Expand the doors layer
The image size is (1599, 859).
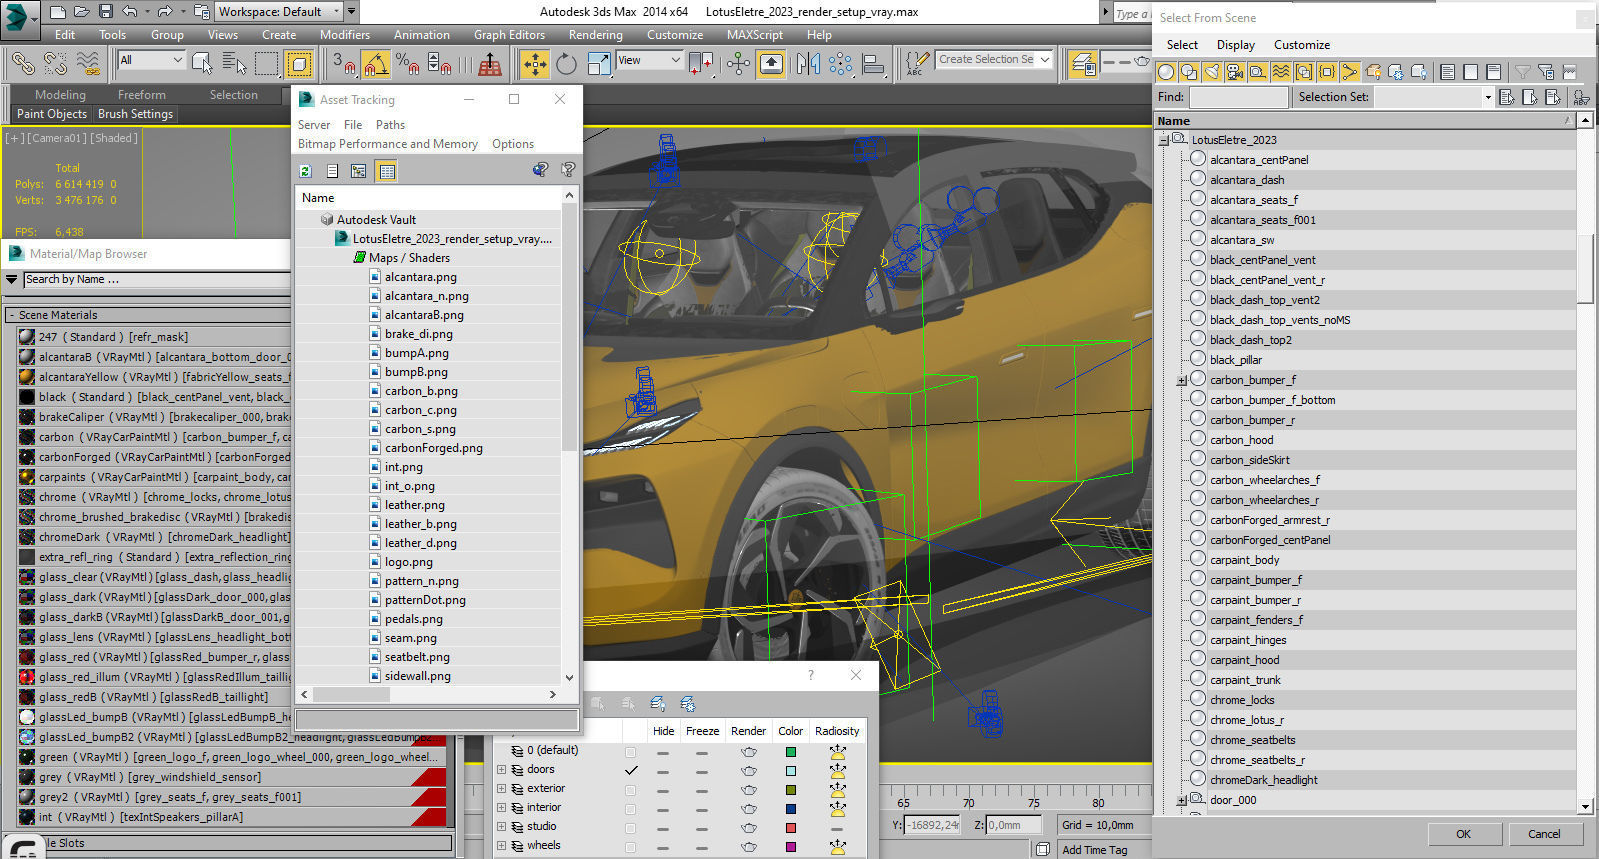click(x=501, y=770)
